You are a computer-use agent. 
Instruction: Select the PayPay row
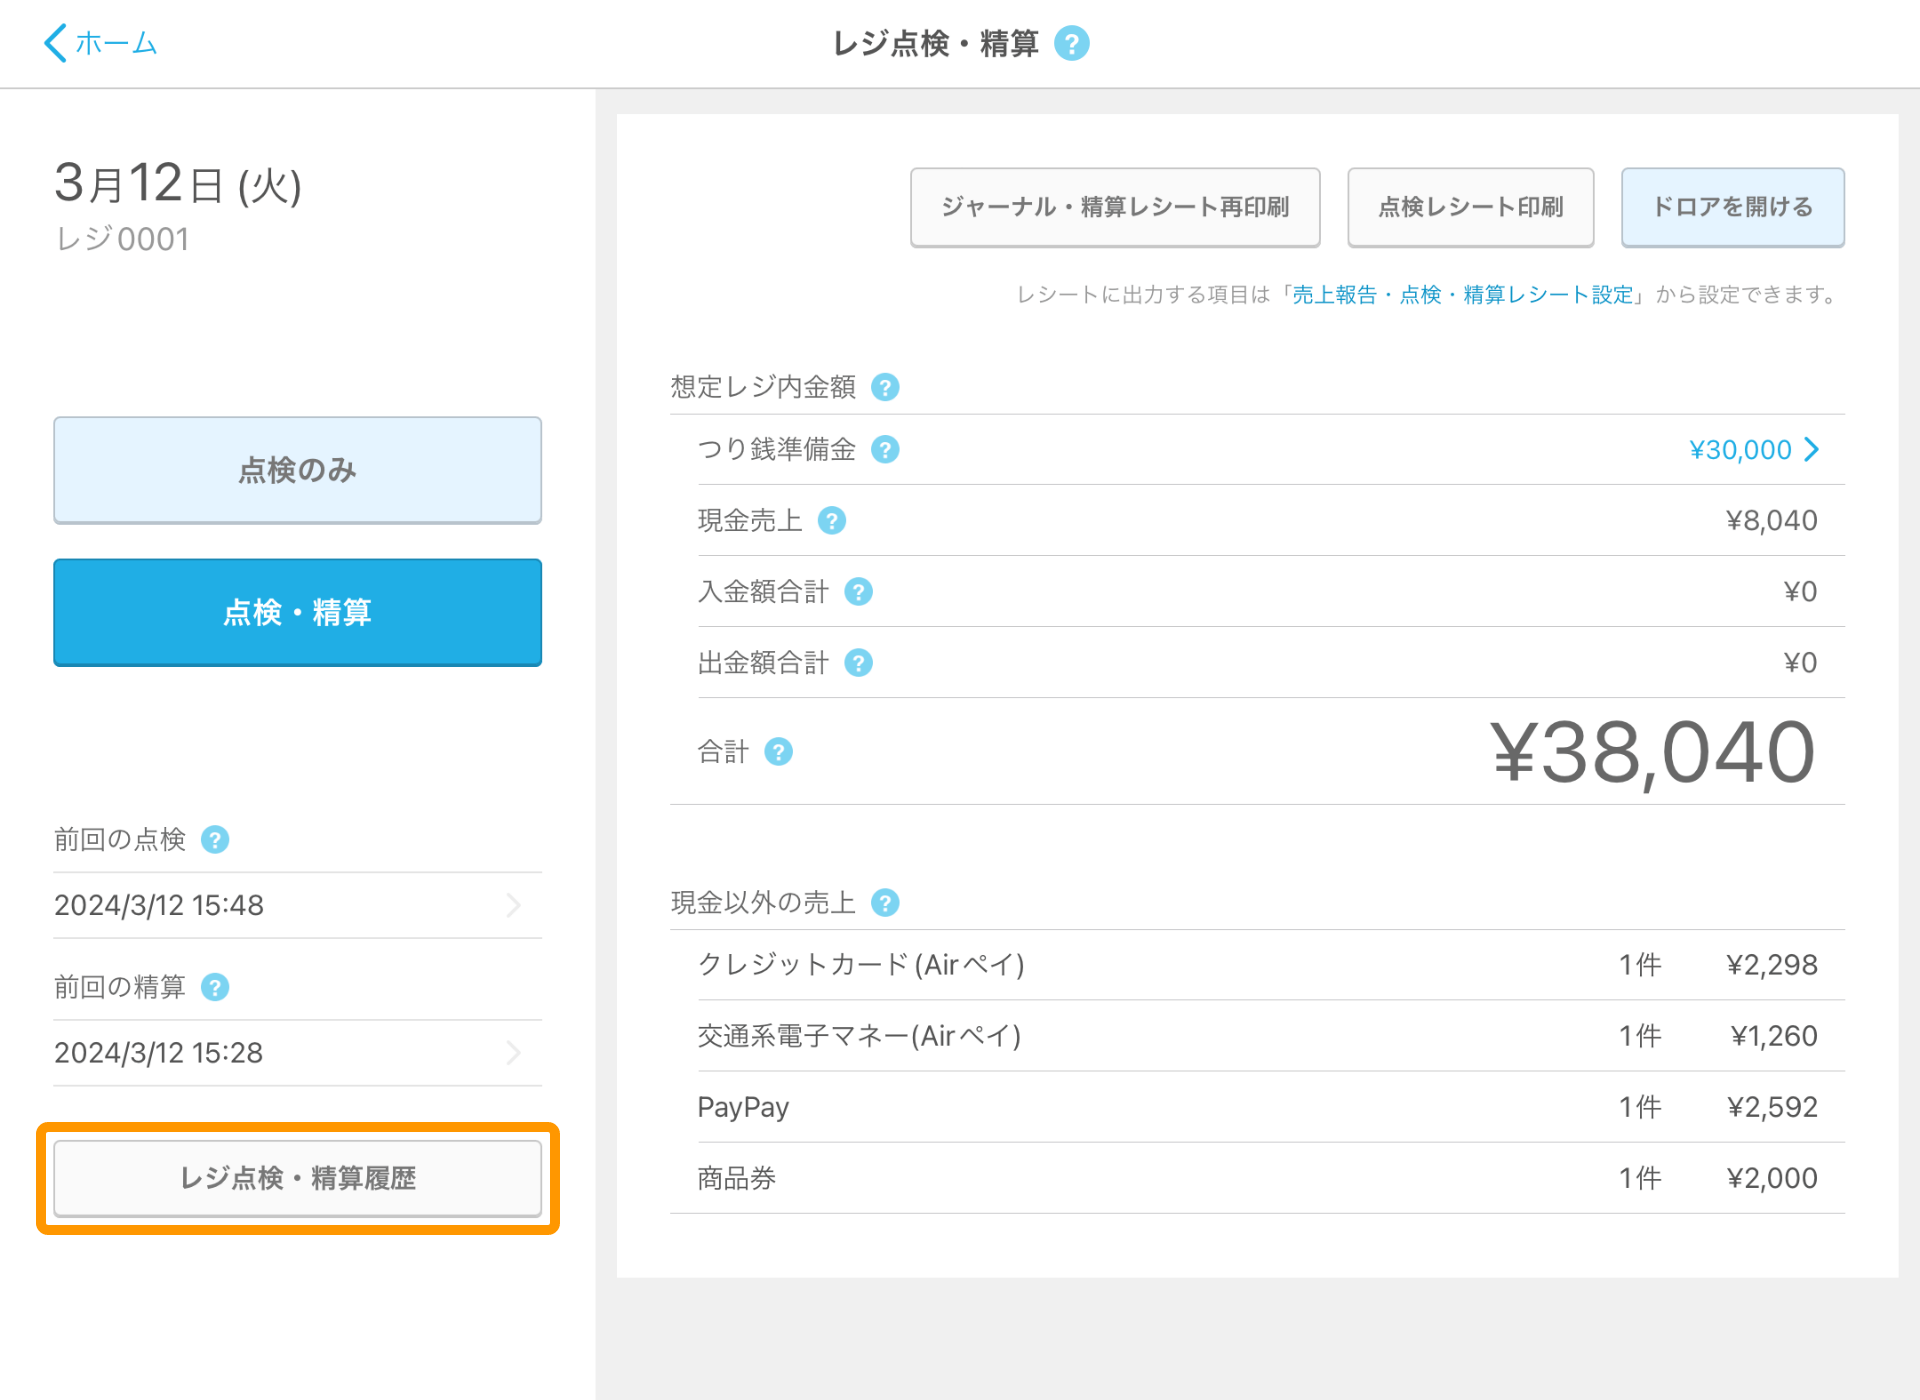click(x=1258, y=1107)
